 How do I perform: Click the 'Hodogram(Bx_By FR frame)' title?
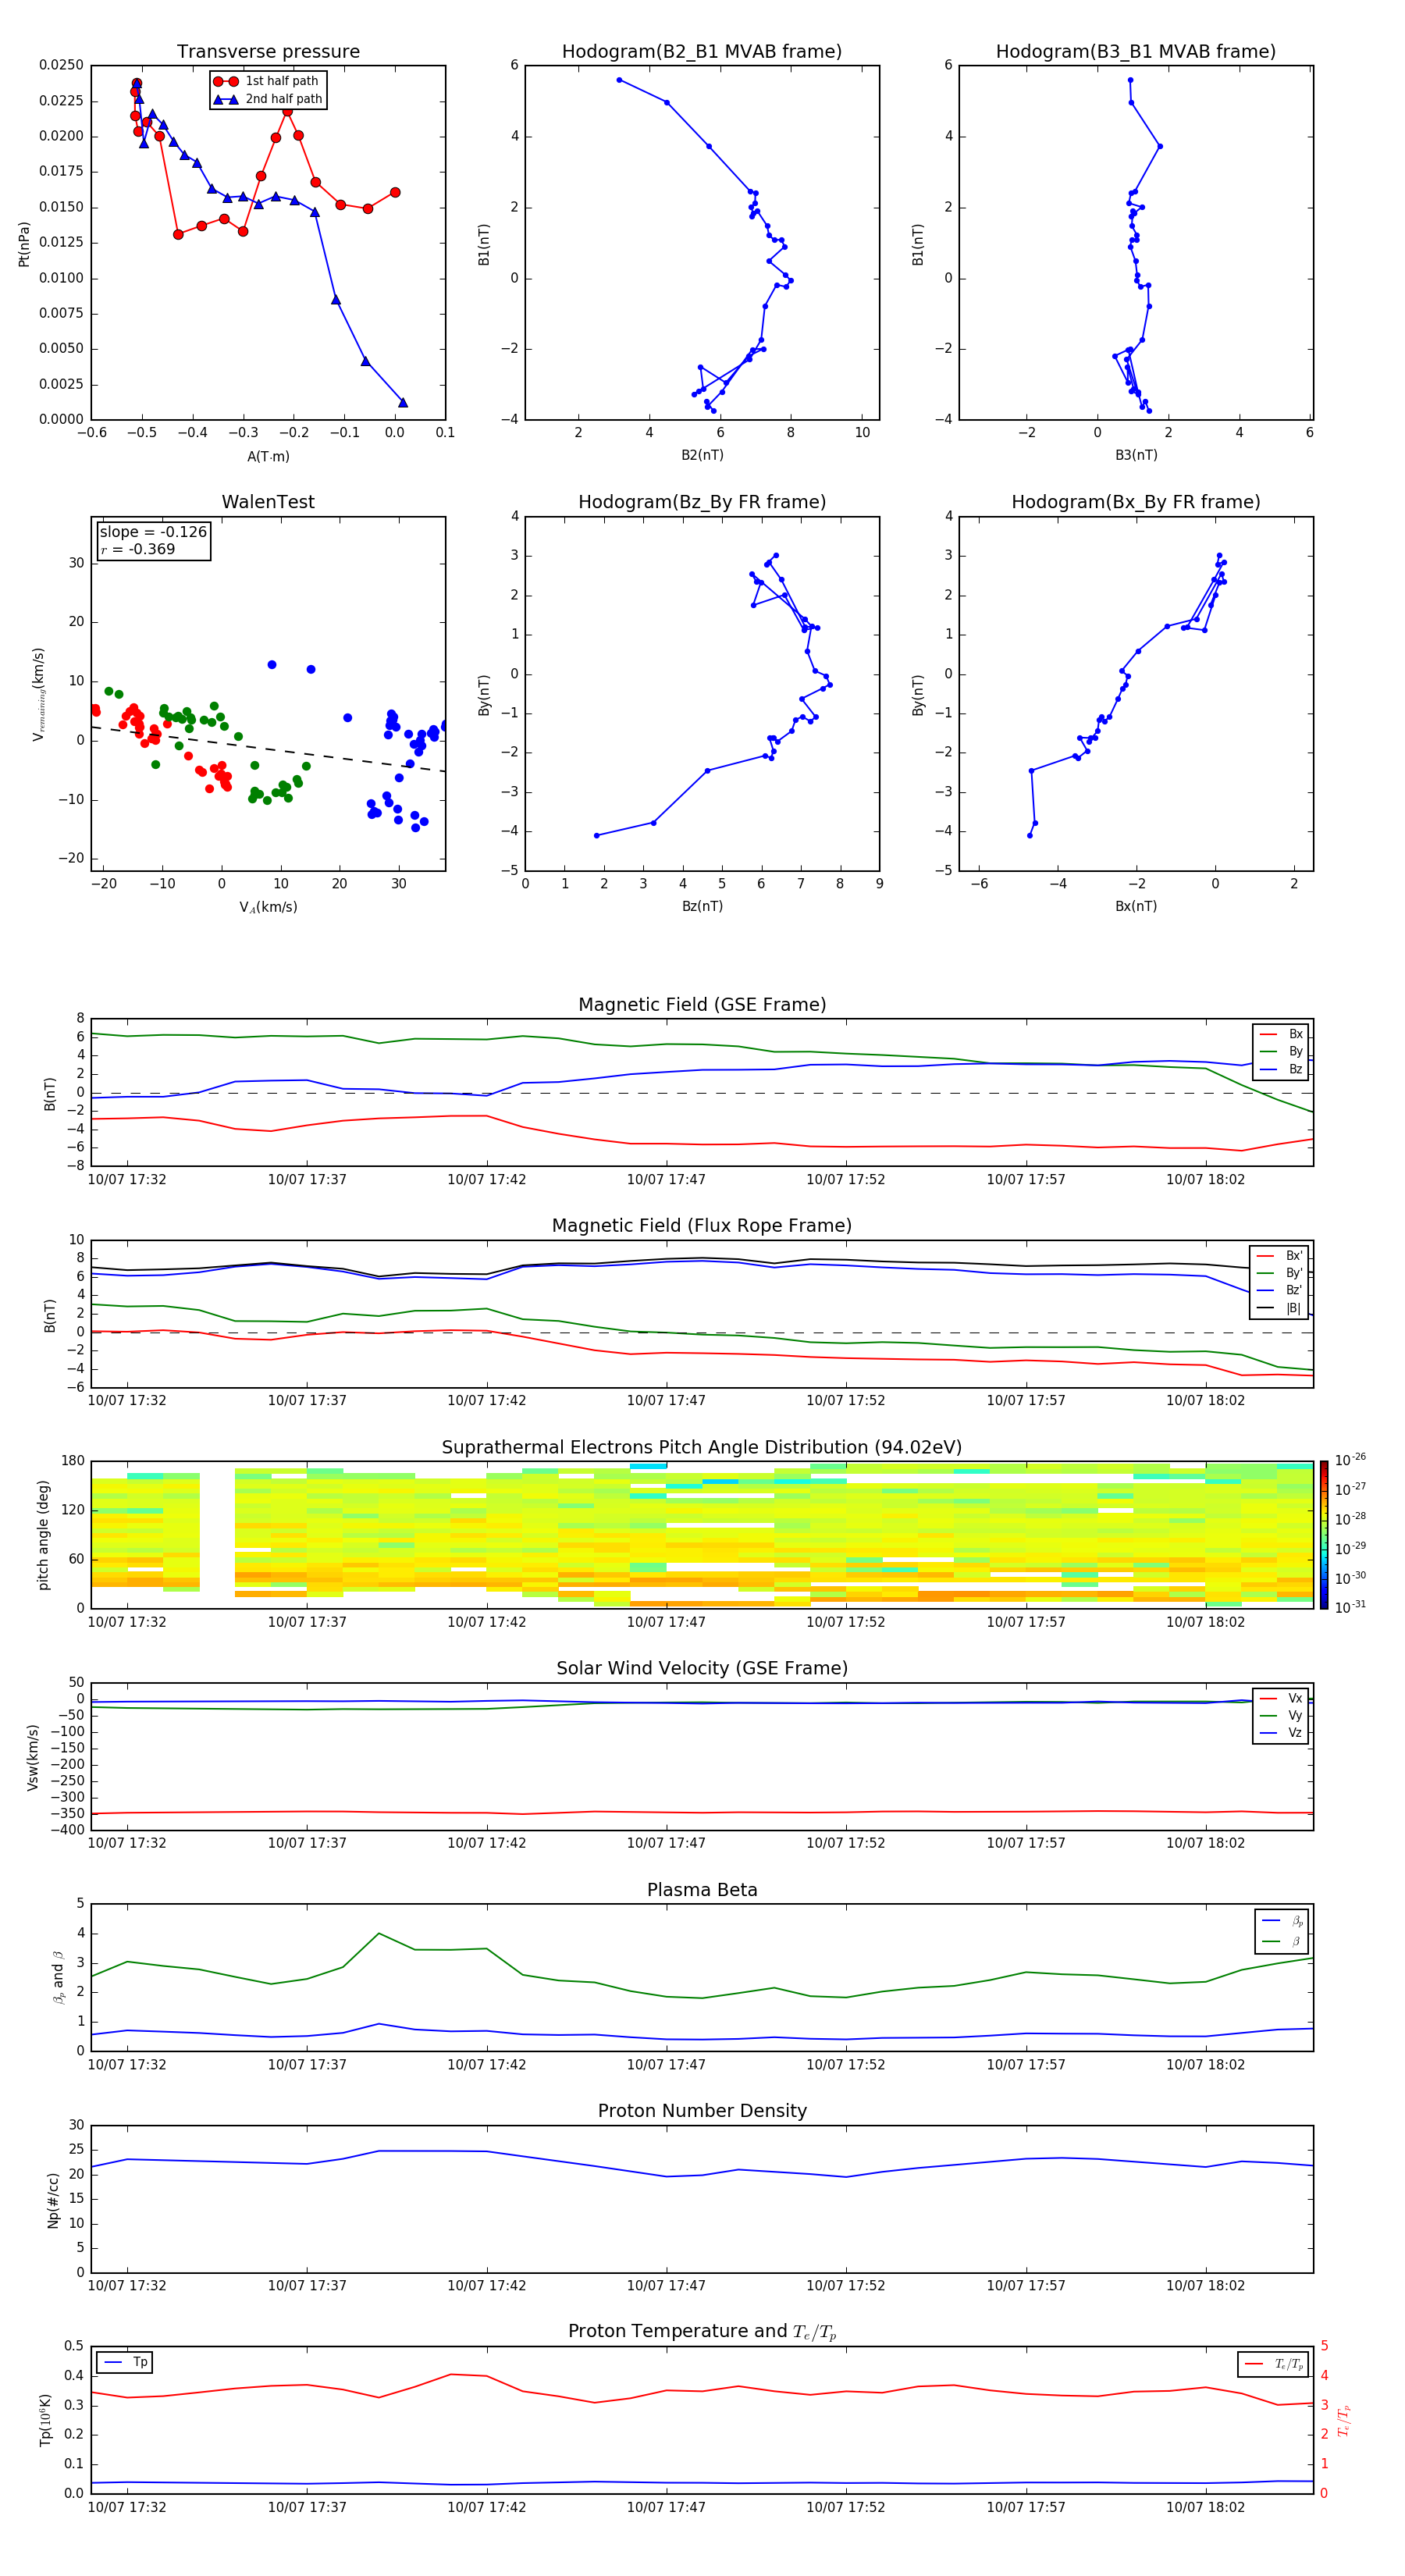coord(1136,502)
